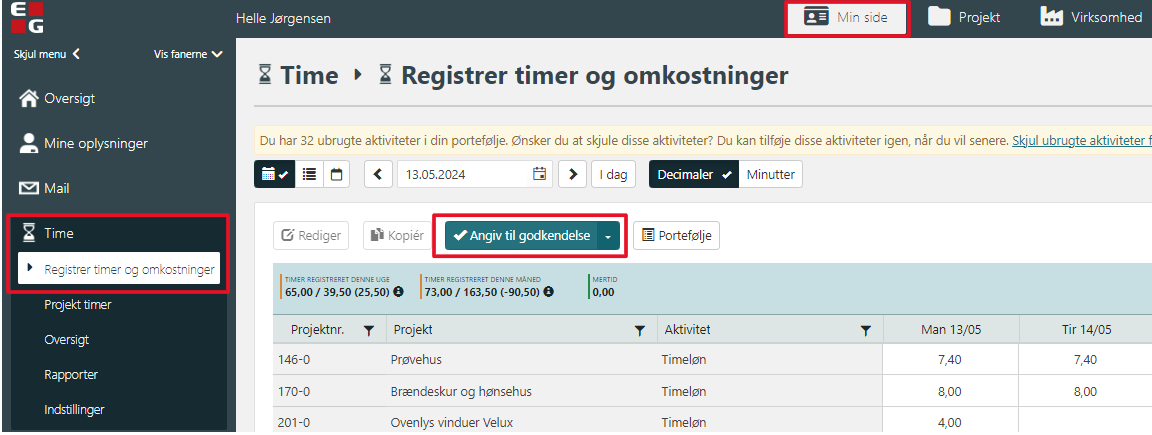The height and width of the screenshot is (435, 1152).
Task: Open Mine oplysninger in sidebar
Action: [95, 144]
